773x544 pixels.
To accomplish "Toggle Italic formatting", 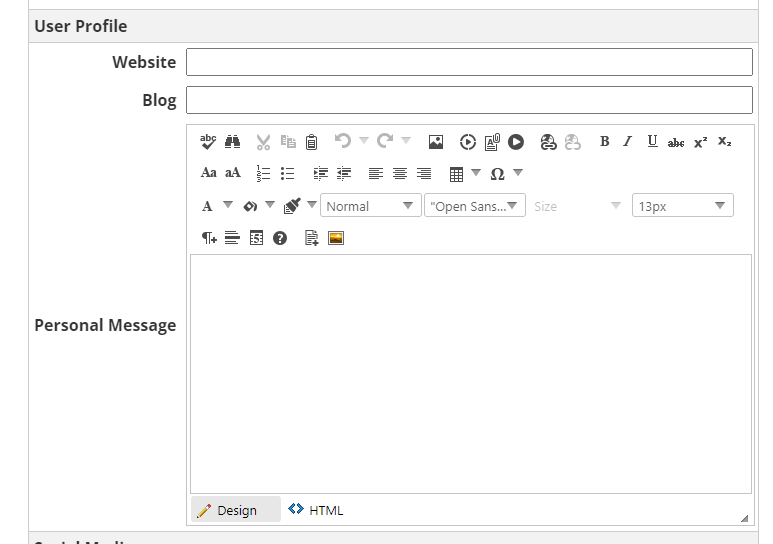I will (628, 142).
